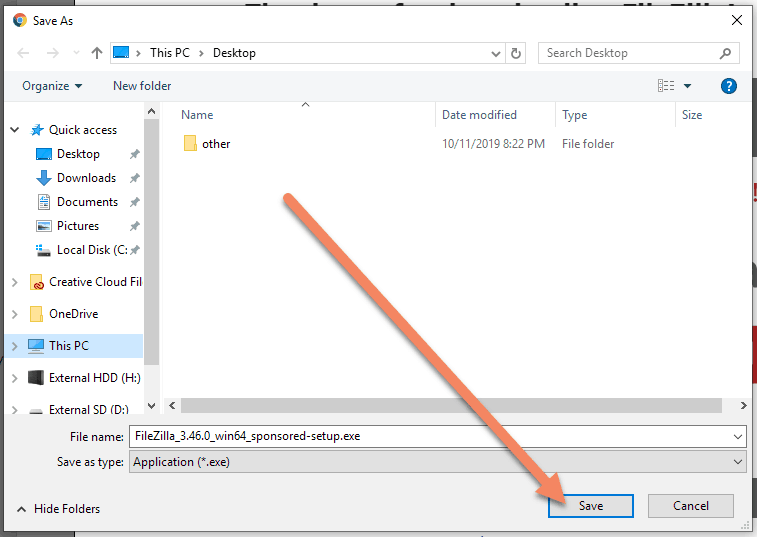Click the horizontal scrollbar track in file list

click(x=451, y=406)
